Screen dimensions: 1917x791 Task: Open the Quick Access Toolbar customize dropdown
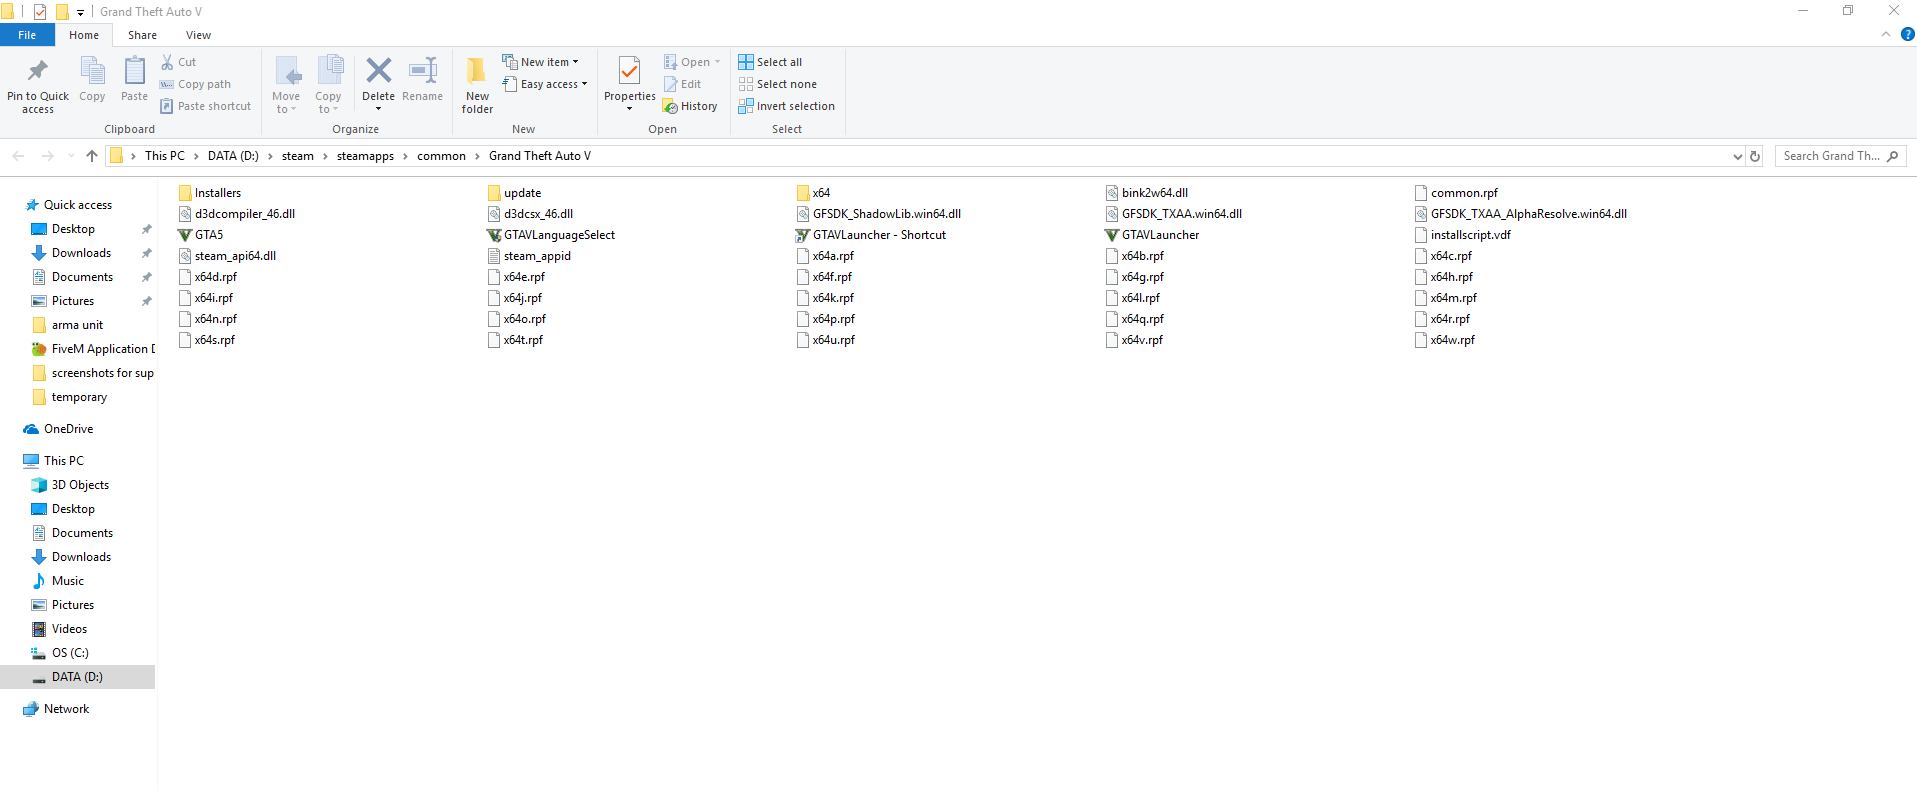(x=81, y=12)
